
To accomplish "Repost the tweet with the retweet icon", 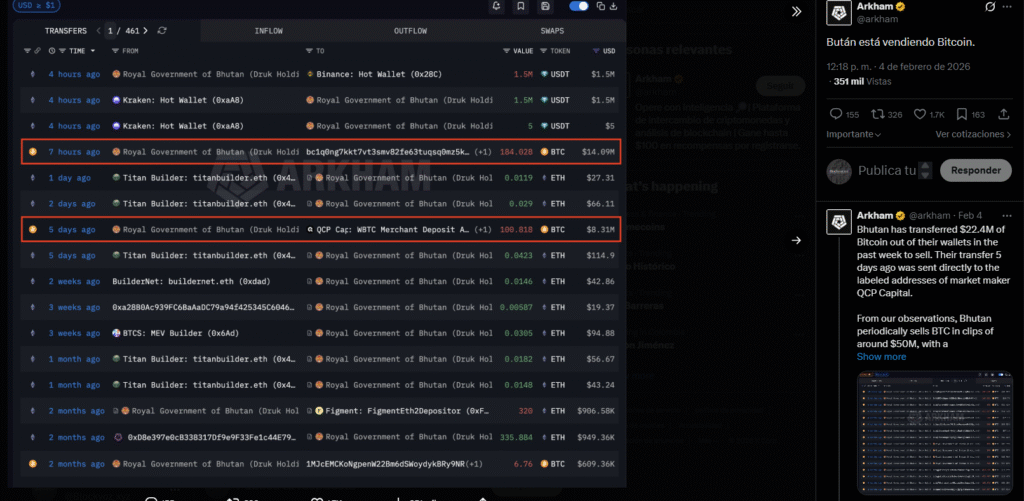I will 876,115.
